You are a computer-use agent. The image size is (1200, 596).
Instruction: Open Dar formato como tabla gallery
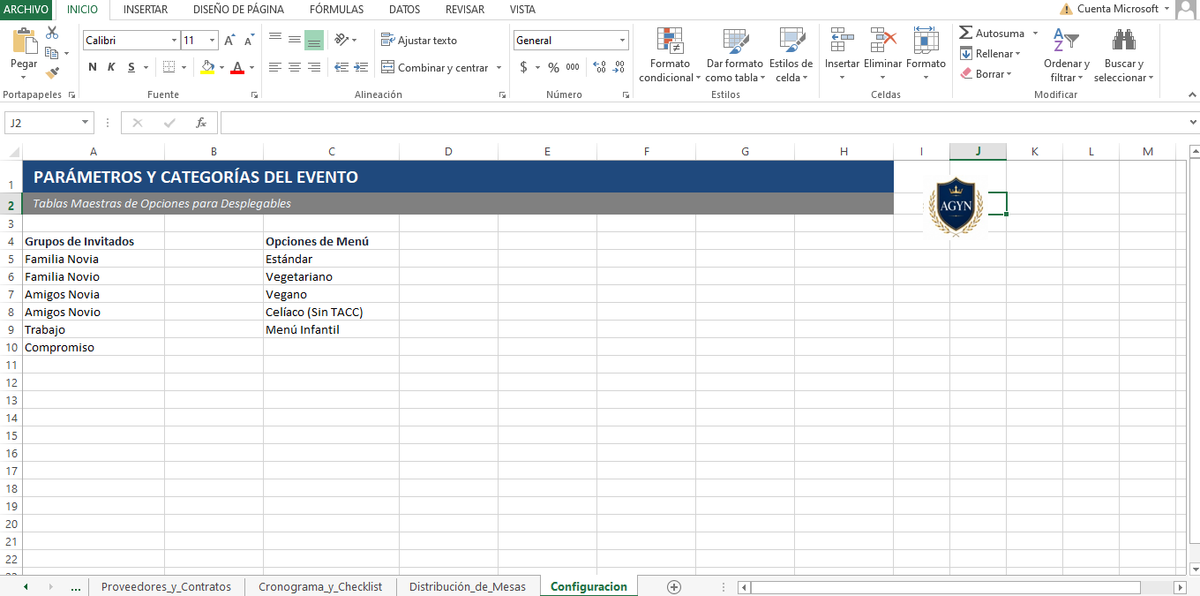[734, 56]
